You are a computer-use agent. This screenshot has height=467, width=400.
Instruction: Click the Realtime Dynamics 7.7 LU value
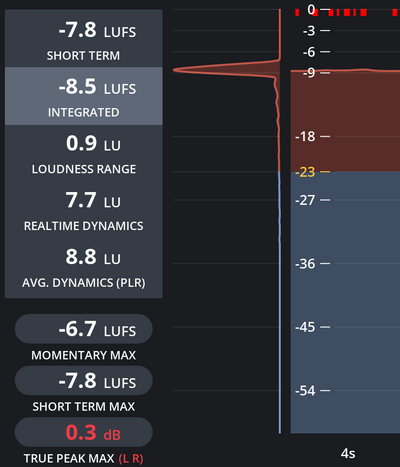point(93,200)
